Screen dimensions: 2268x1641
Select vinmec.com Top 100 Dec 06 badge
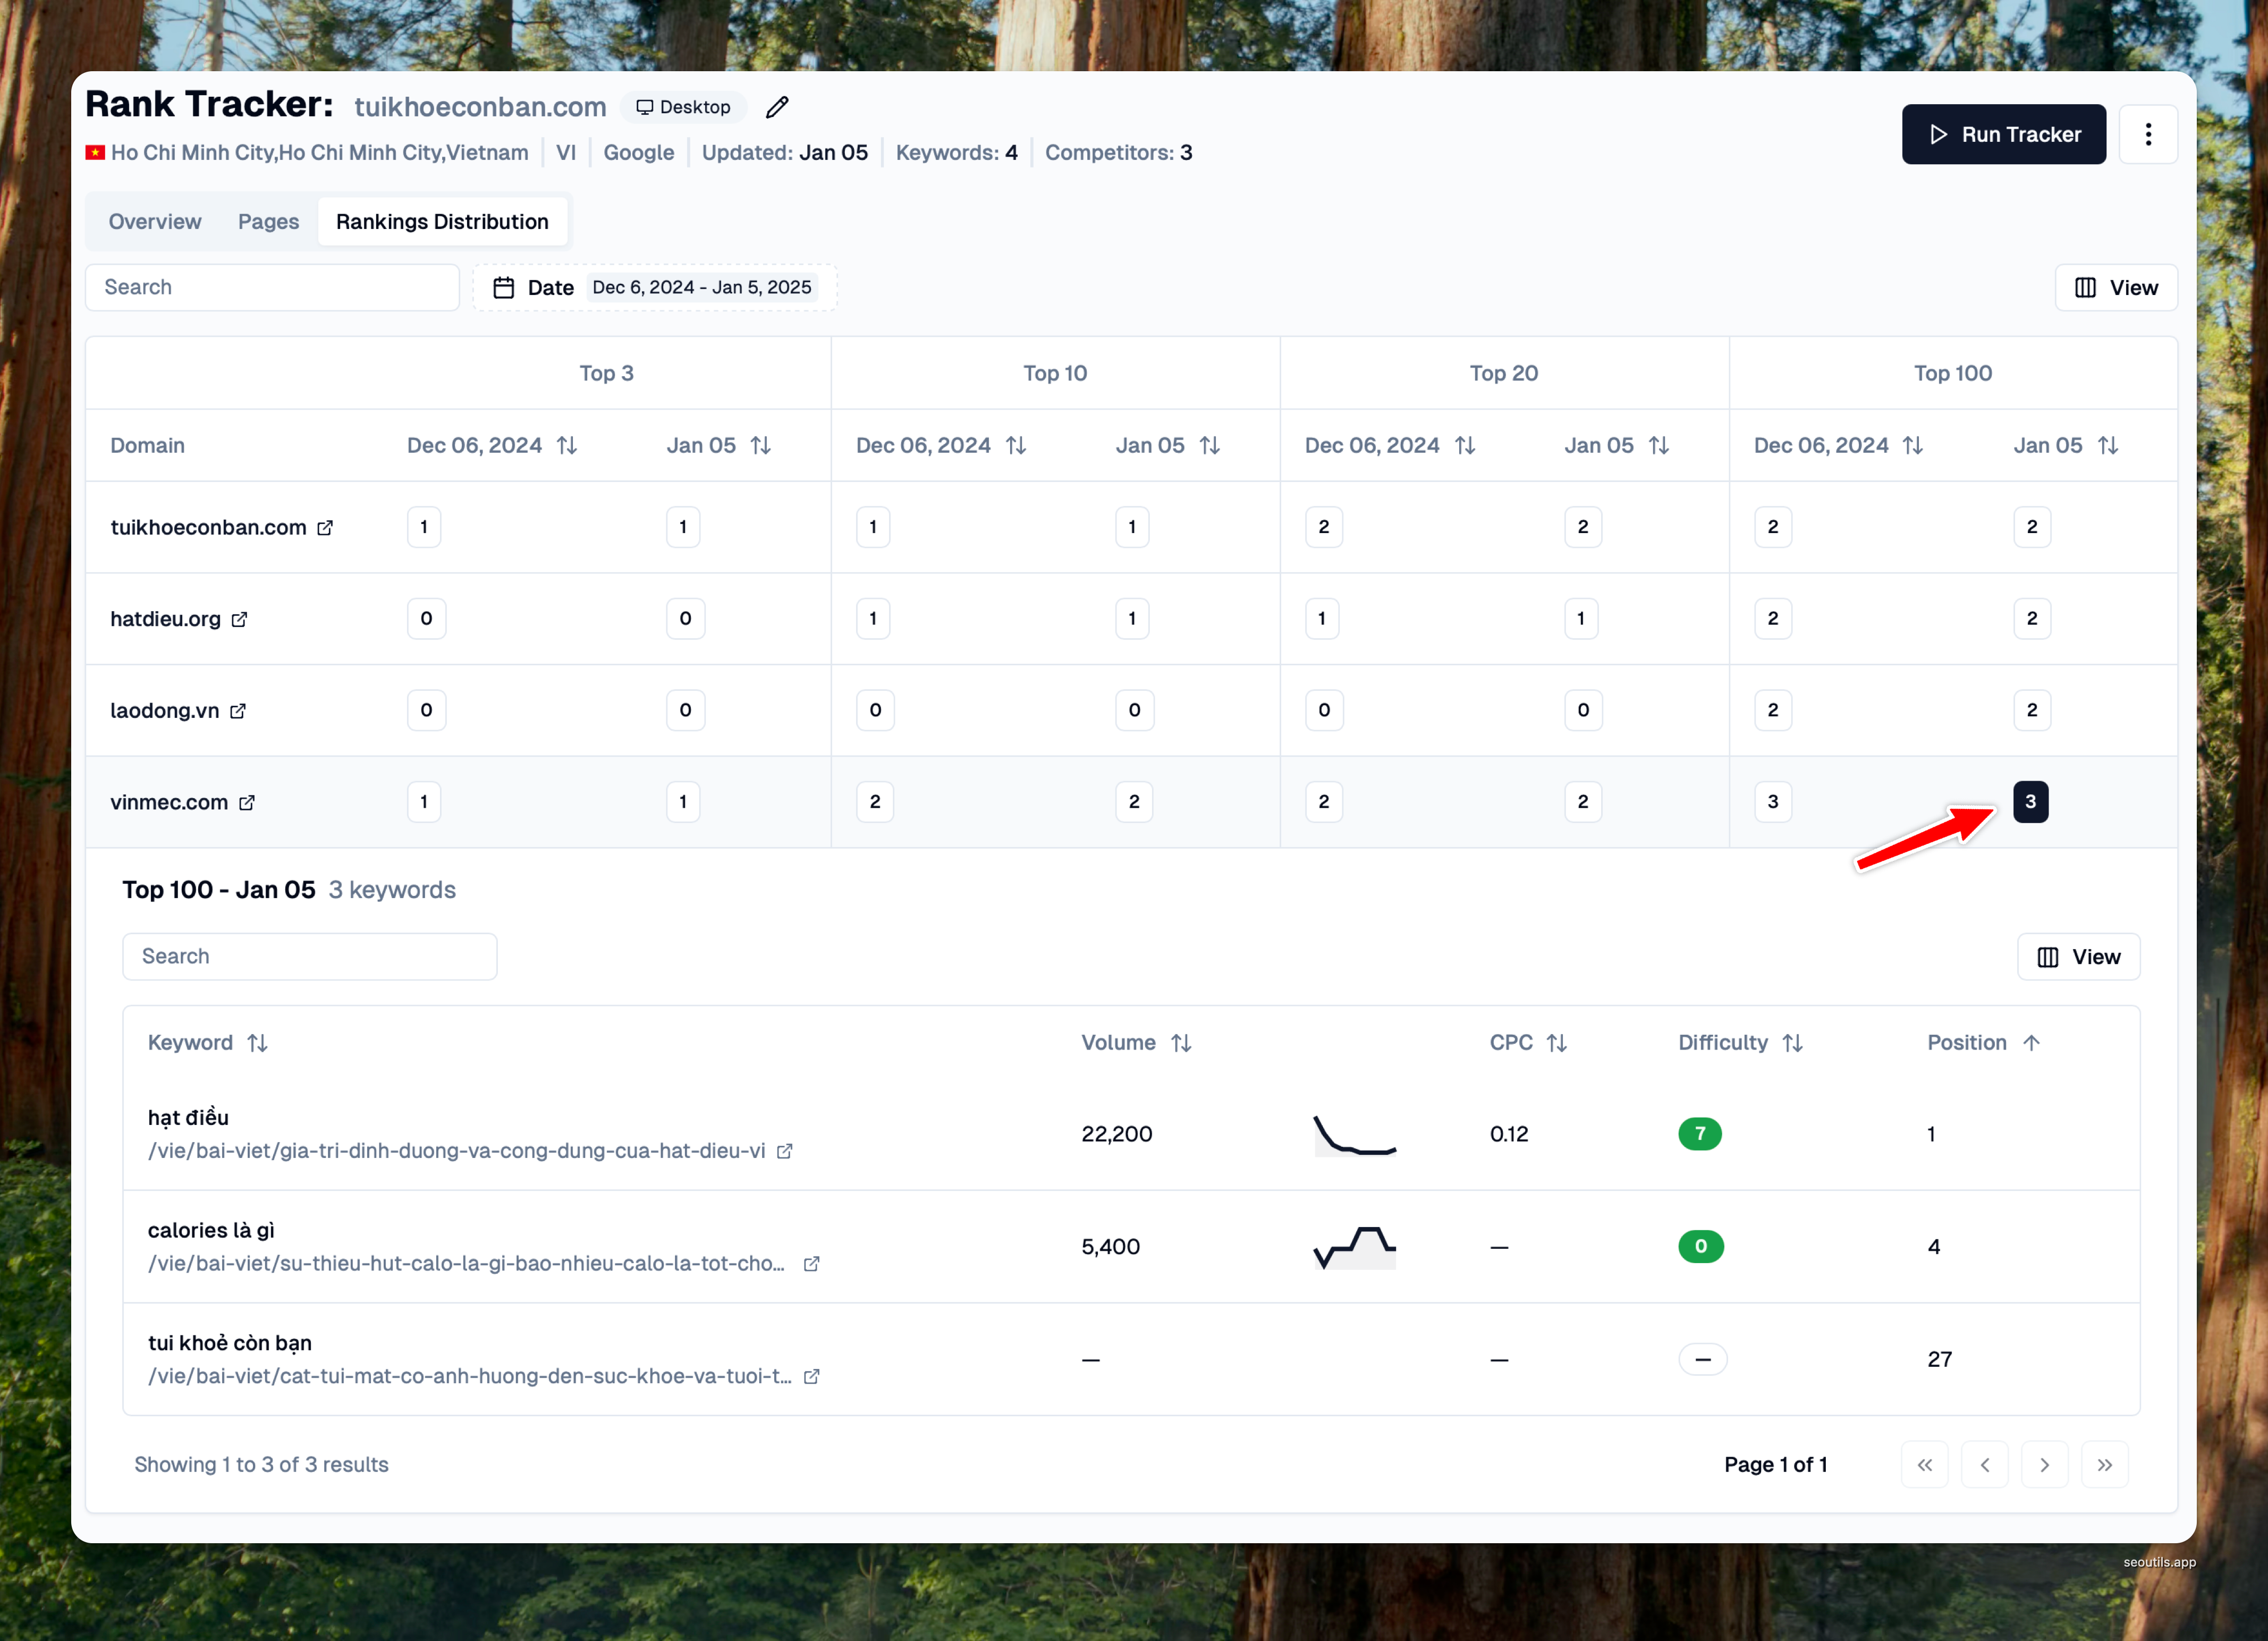pyautogui.click(x=1772, y=802)
